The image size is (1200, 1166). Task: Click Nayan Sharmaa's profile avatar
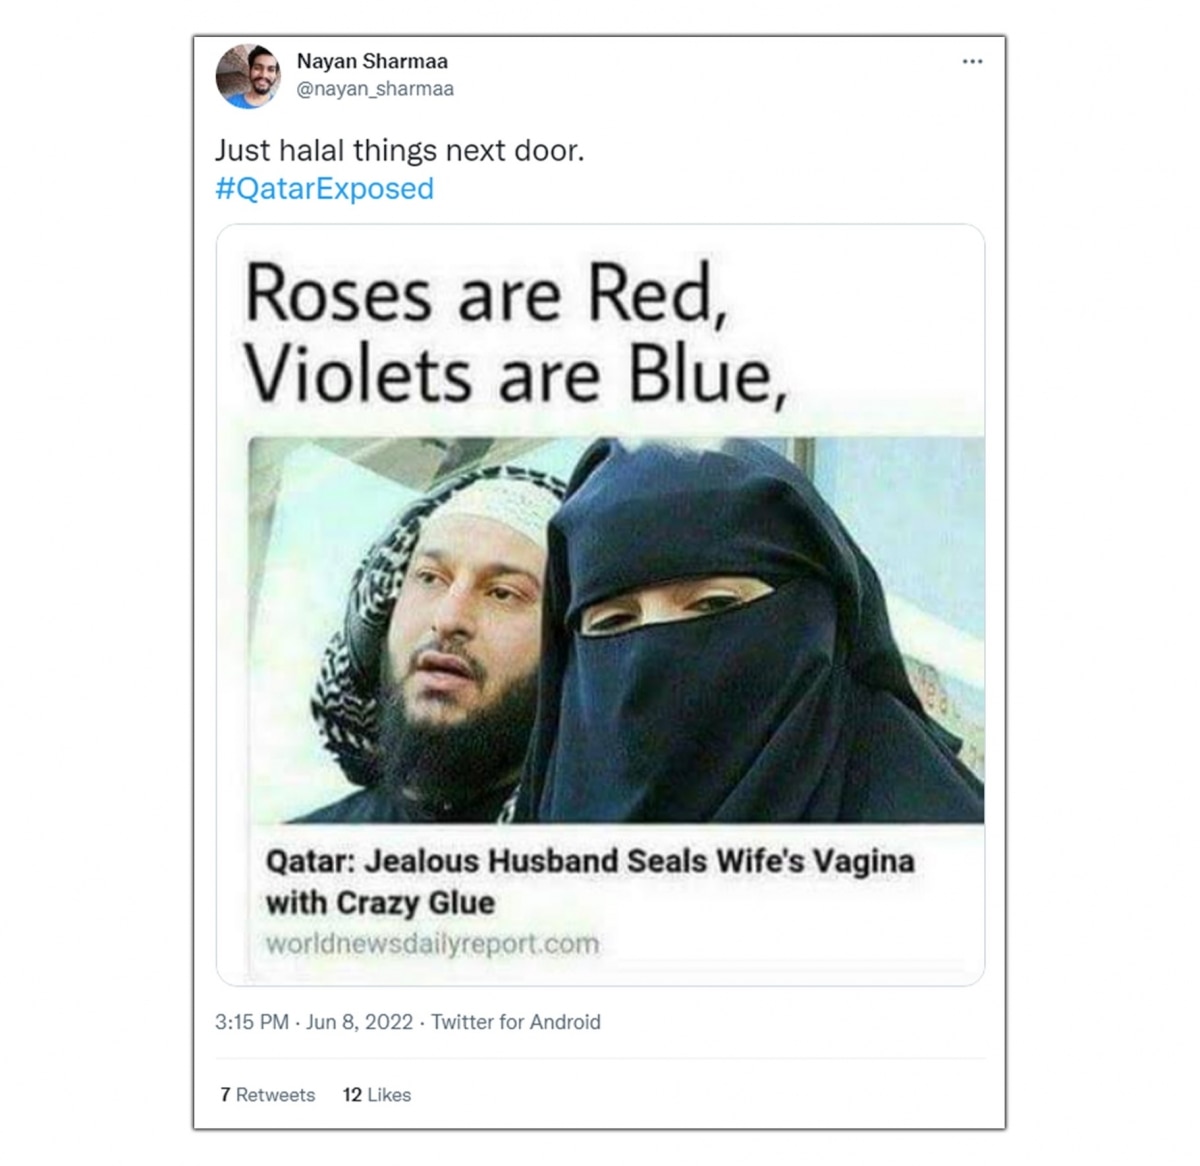pyautogui.click(x=248, y=75)
